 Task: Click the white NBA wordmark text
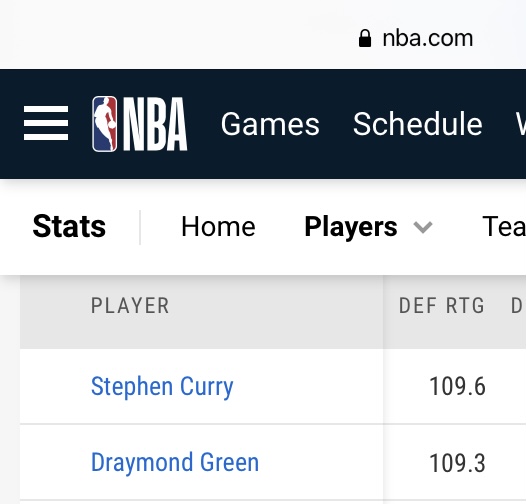pyautogui.click(x=155, y=124)
